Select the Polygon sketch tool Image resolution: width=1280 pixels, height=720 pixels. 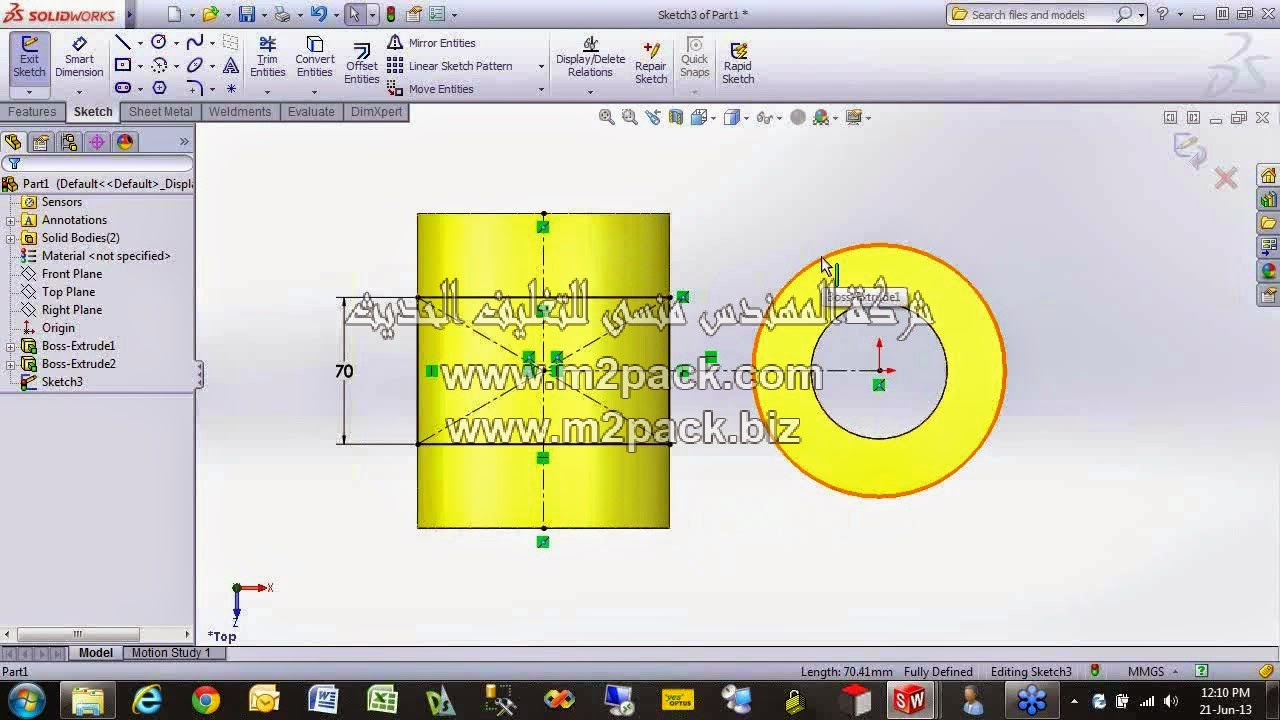pos(158,88)
